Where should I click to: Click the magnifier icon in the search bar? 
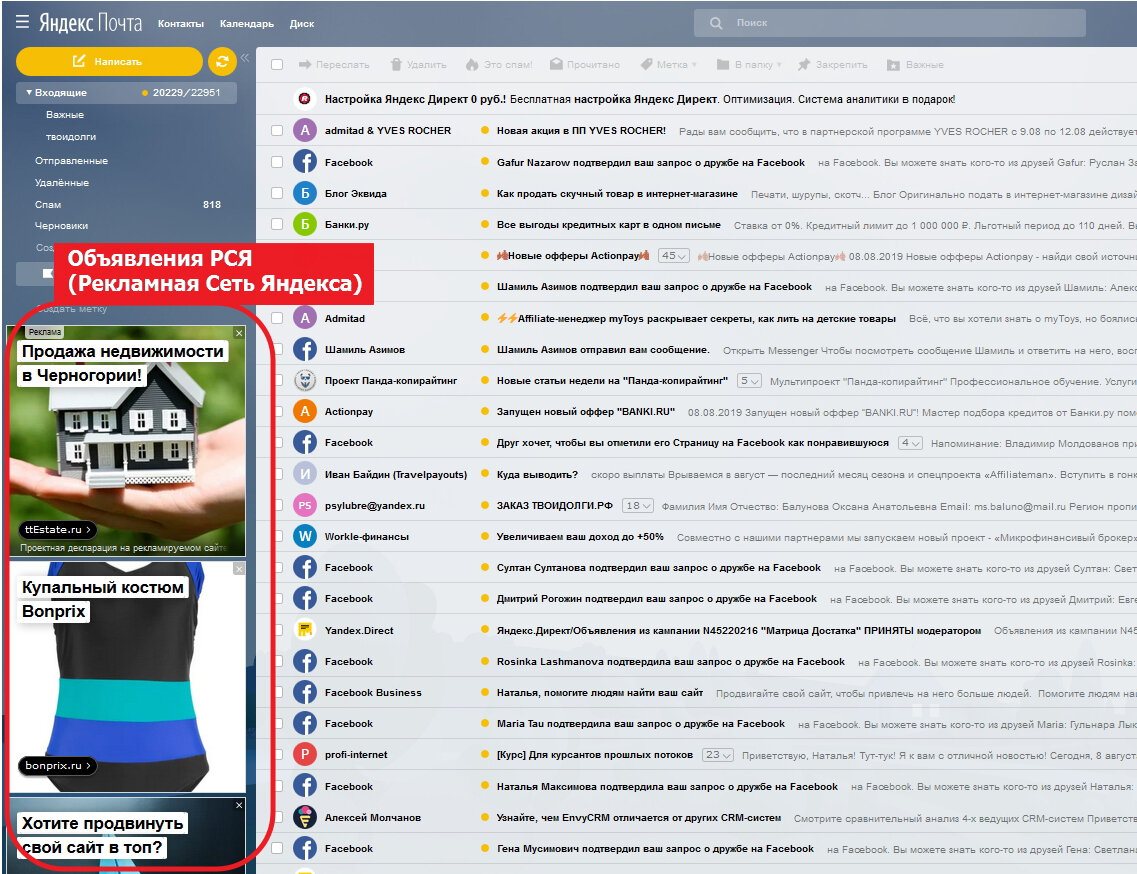coord(716,23)
